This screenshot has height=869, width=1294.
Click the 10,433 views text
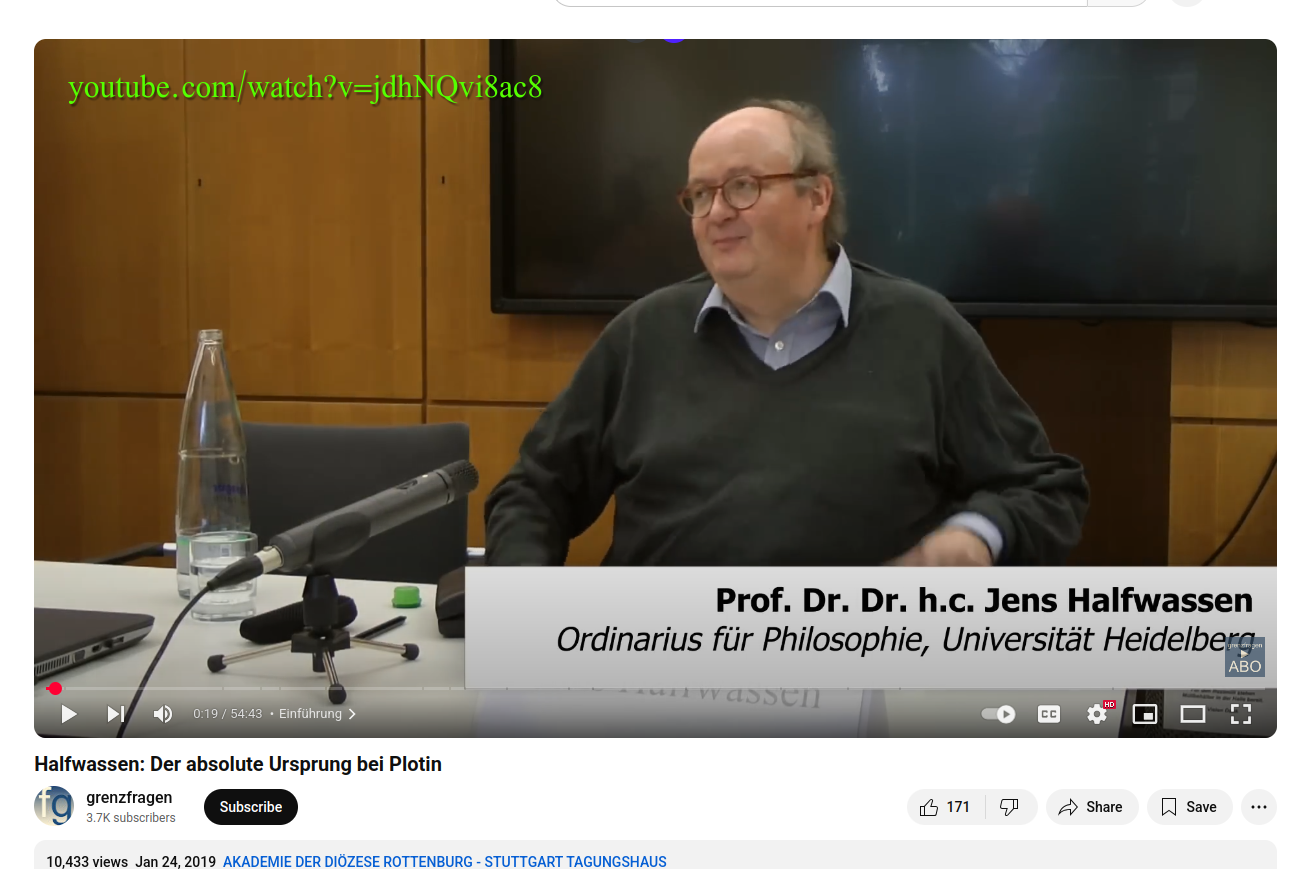(x=87, y=862)
